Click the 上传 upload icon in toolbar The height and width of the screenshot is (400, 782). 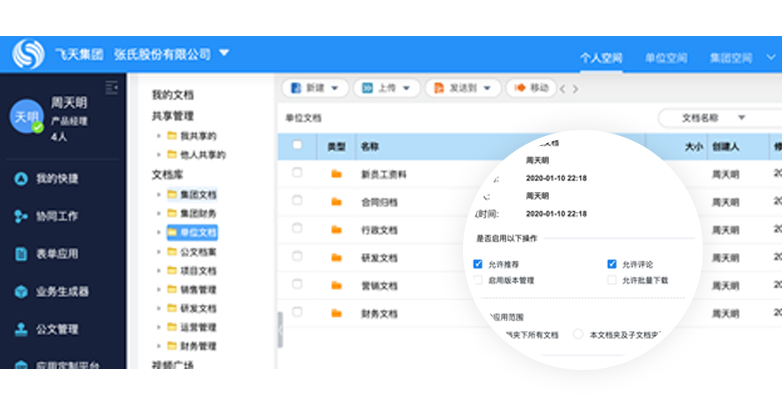pyautogui.click(x=368, y=88)
